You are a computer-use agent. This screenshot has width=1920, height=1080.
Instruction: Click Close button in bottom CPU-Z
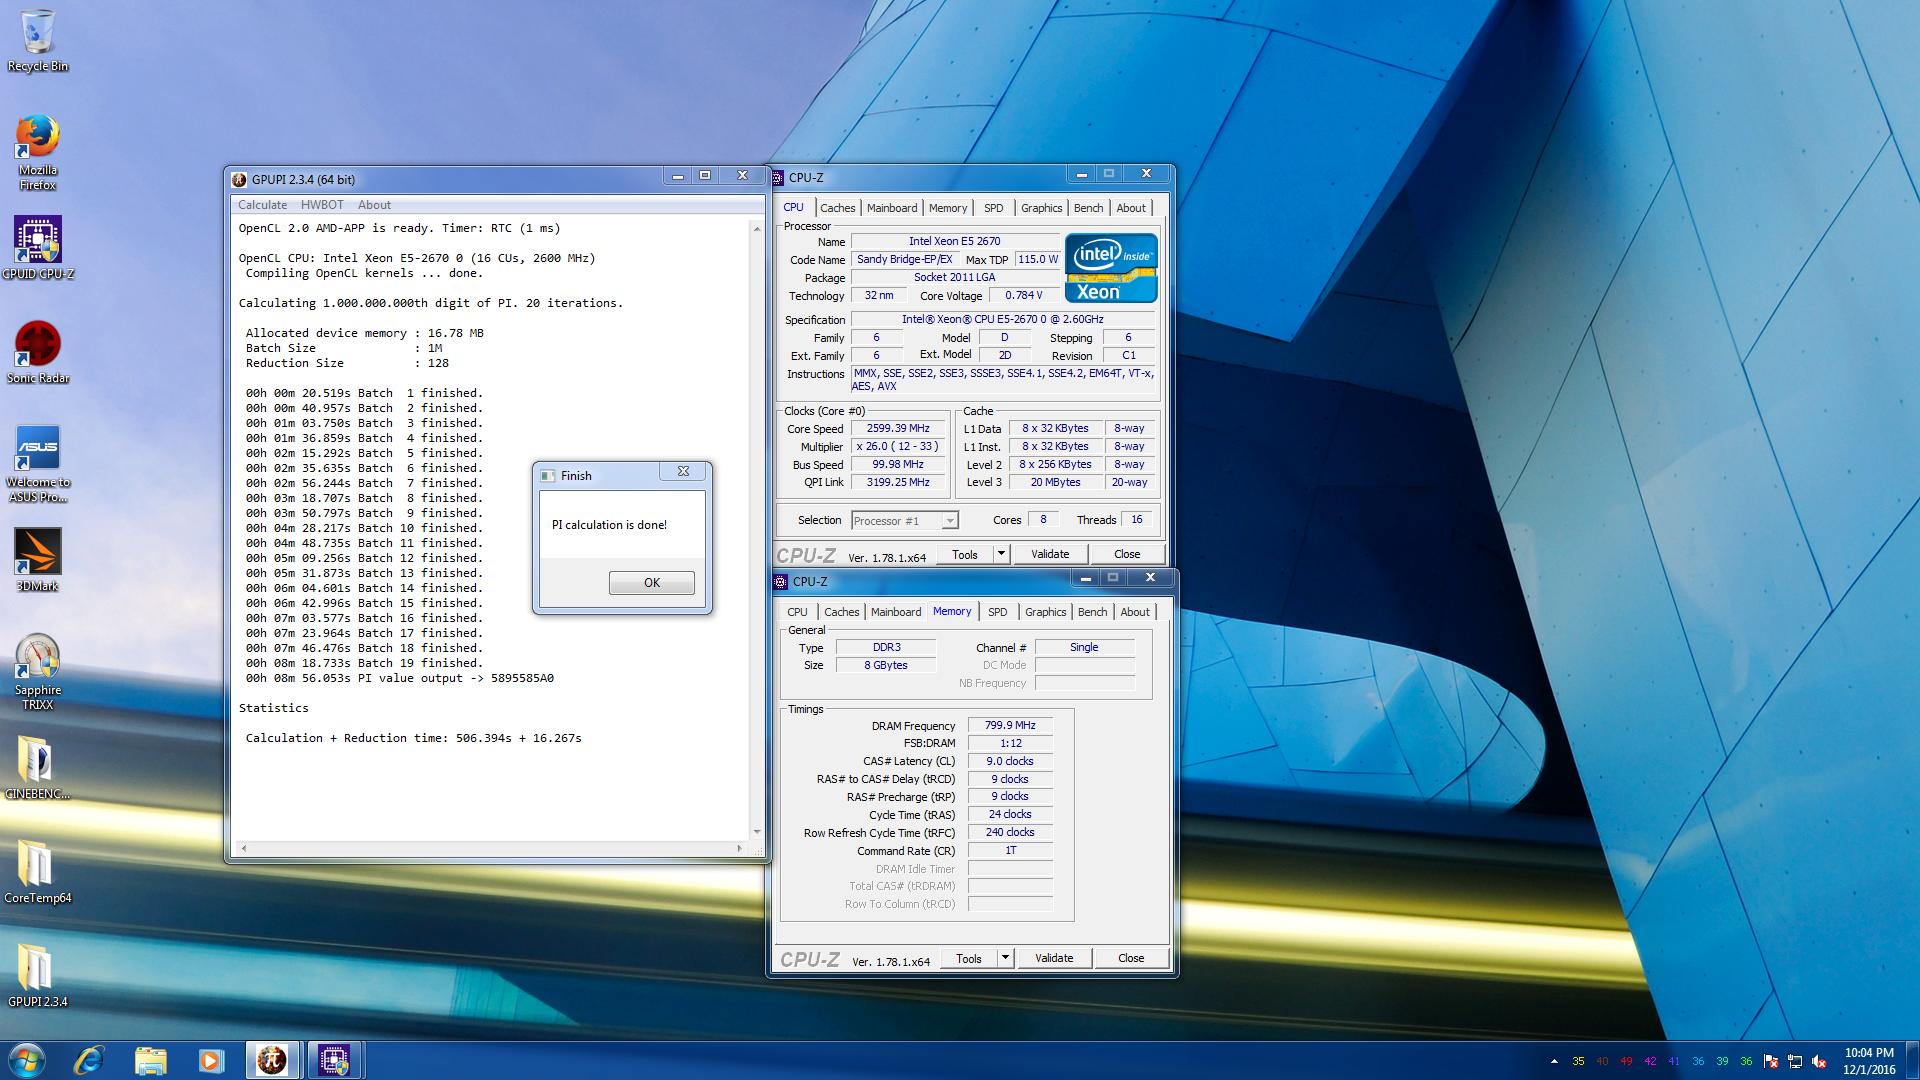(x=1131, y=959)
